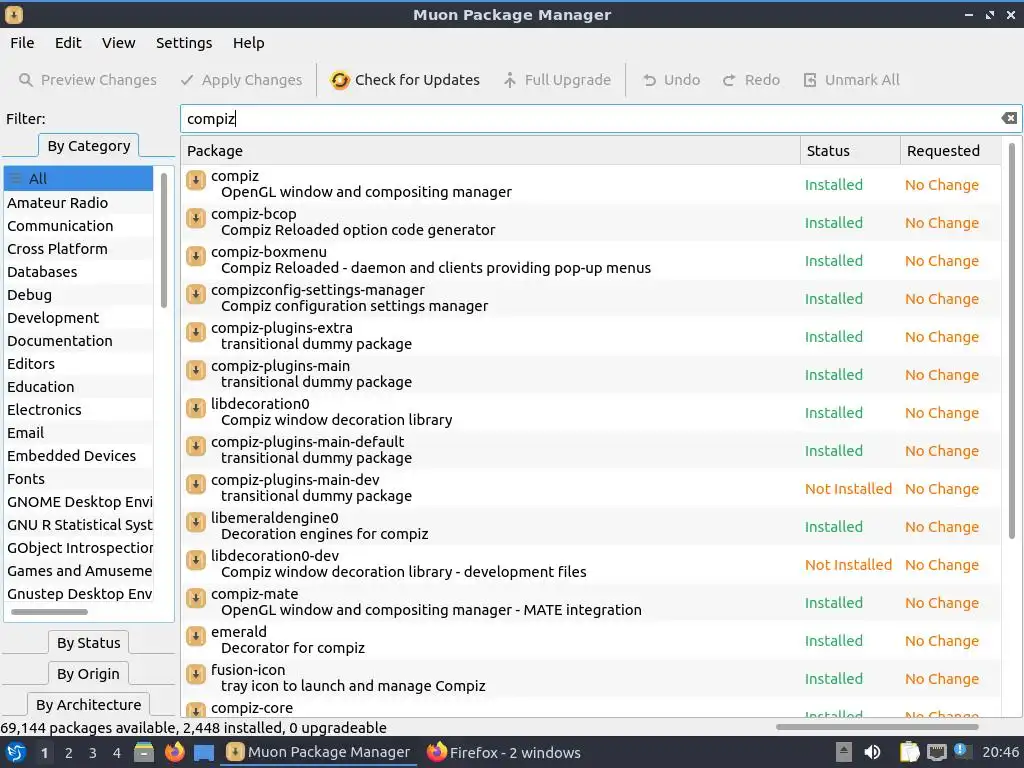Switch to workspace 3

[x=93, y=753]
